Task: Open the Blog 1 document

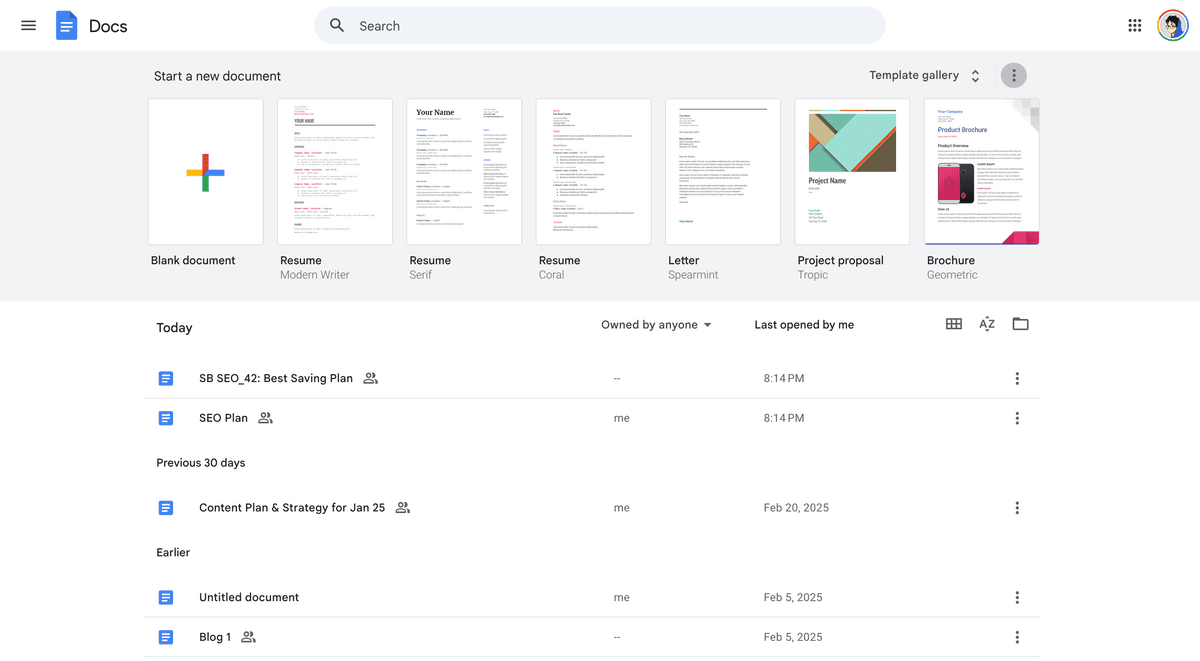Action: click(x=215, y=637)
